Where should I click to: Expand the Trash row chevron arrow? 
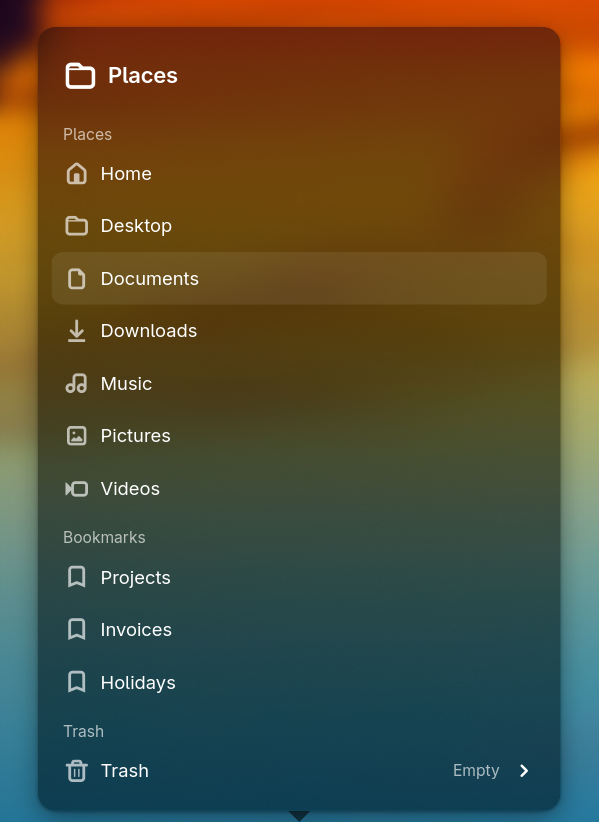point(524,771)
